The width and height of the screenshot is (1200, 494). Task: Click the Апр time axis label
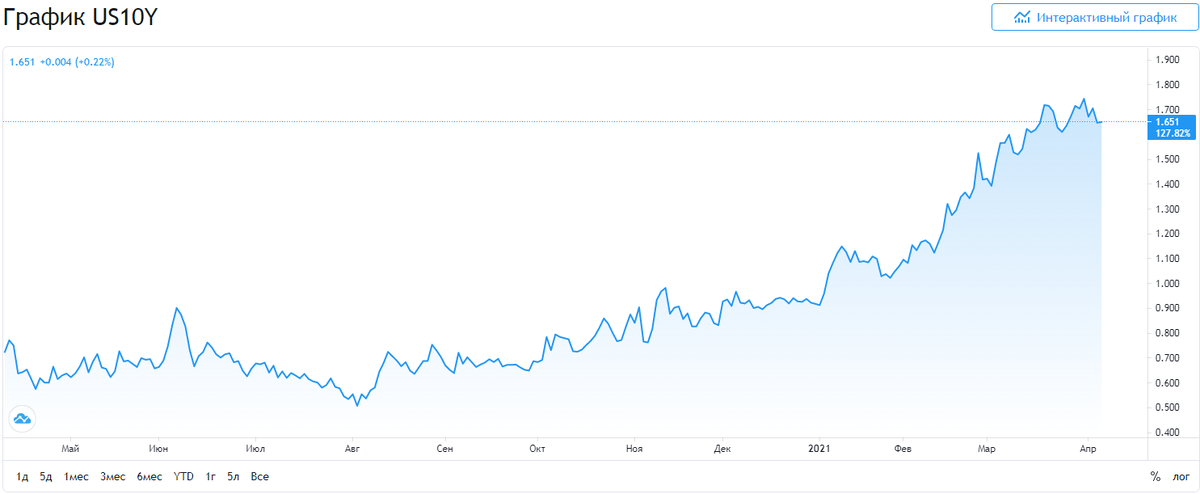(x=1088, y=449)
